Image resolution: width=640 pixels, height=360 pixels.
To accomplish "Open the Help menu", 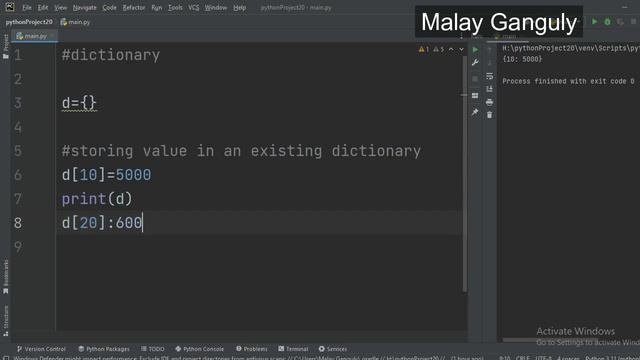I will 240,7.
